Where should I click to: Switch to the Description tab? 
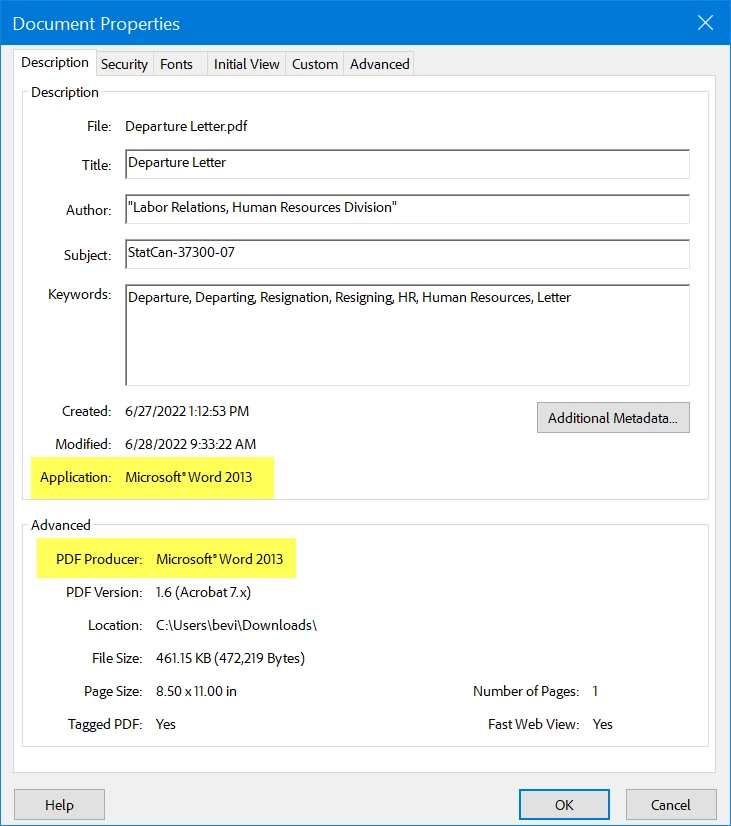(55, 63)
